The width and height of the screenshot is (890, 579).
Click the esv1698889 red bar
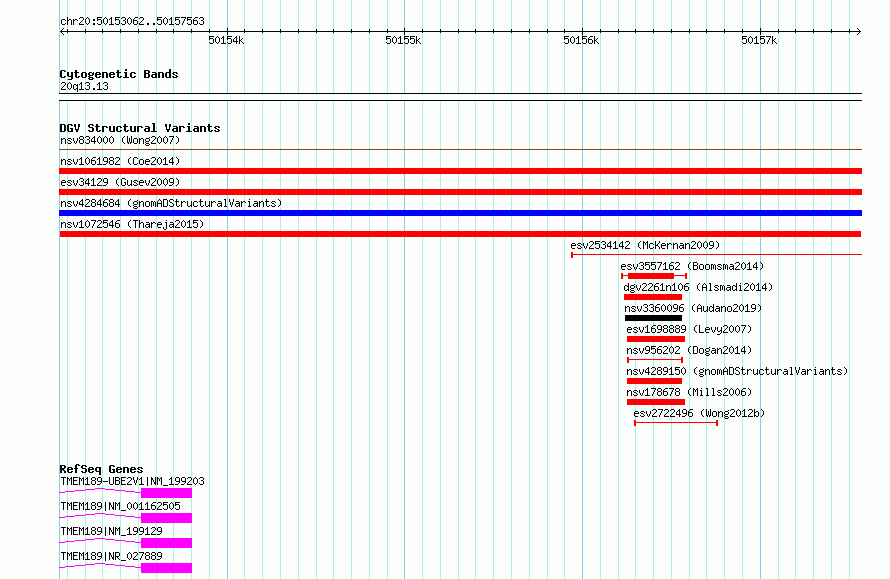click(656, 339)
